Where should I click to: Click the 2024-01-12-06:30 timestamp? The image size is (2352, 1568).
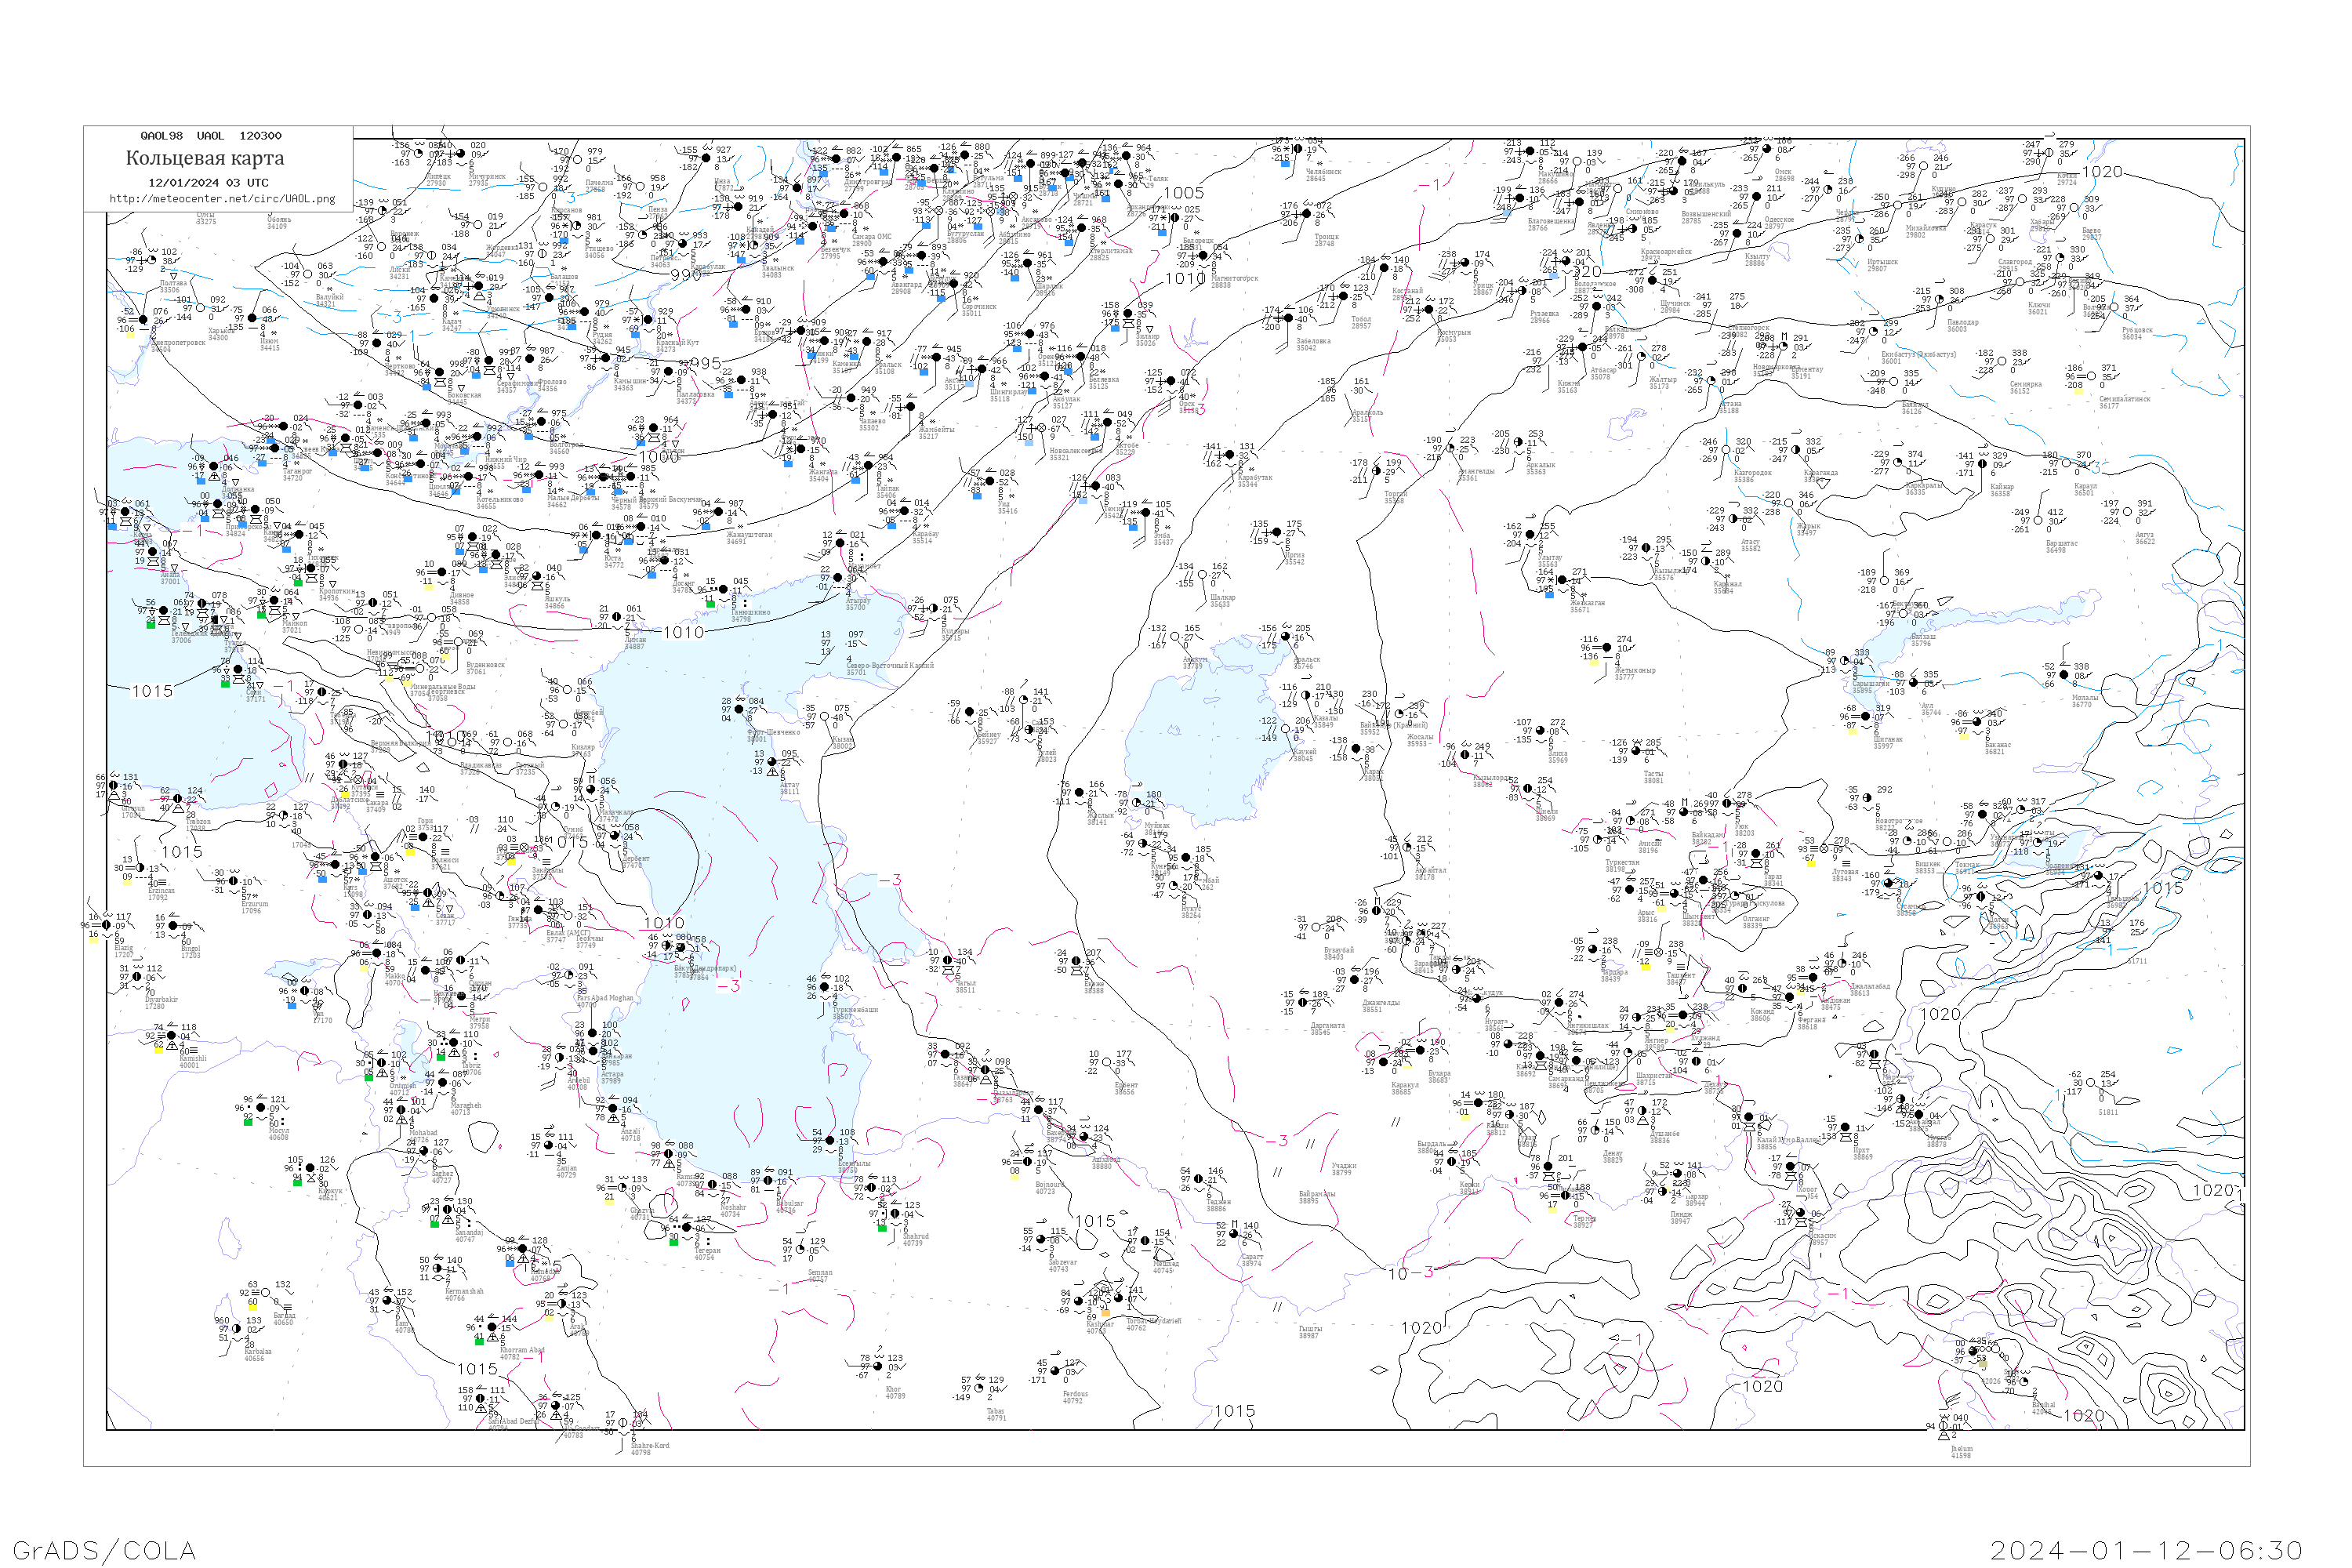click(x=2146, y=1550)
